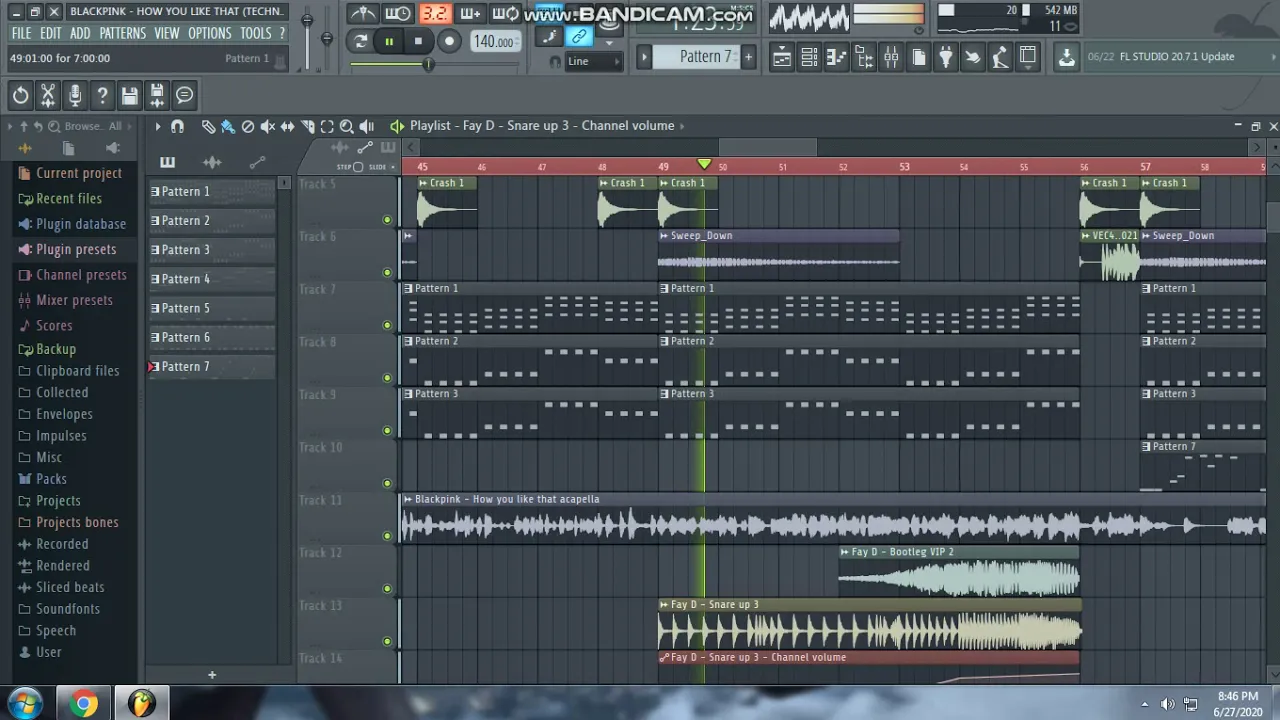
Task: Click the main pitch slider knob
Action: click(327, 39)
